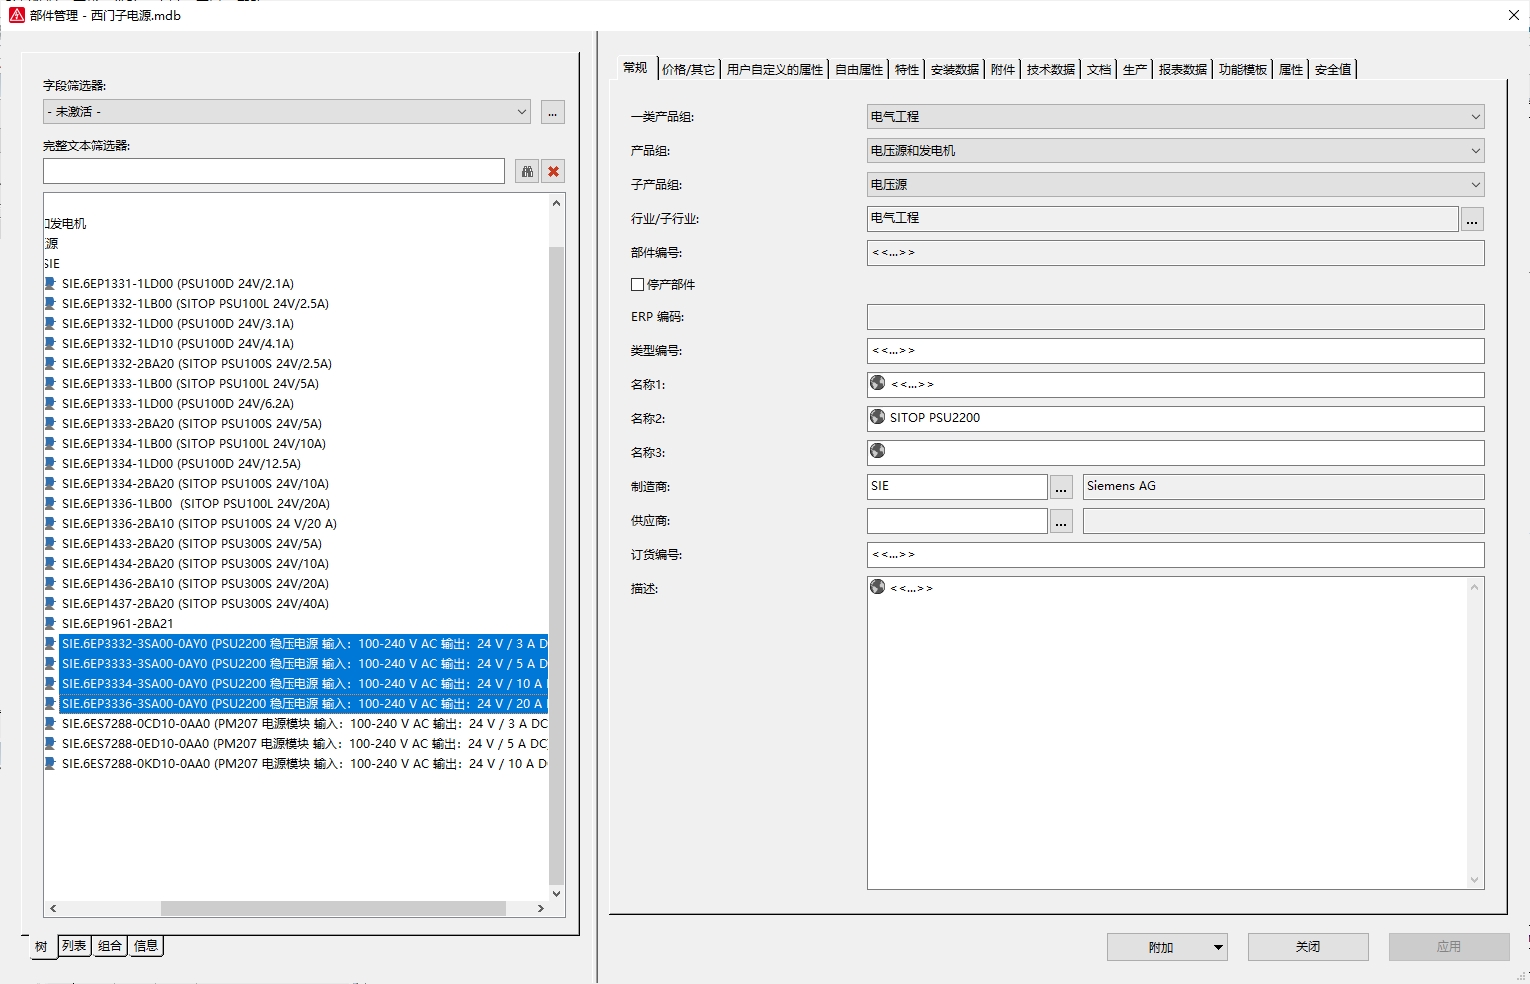Screen dimensions: 1530x984
Task: Click part icon of SIE.6EP1961-2BA21
Action: pyautogui.click(x=50, y=623)
